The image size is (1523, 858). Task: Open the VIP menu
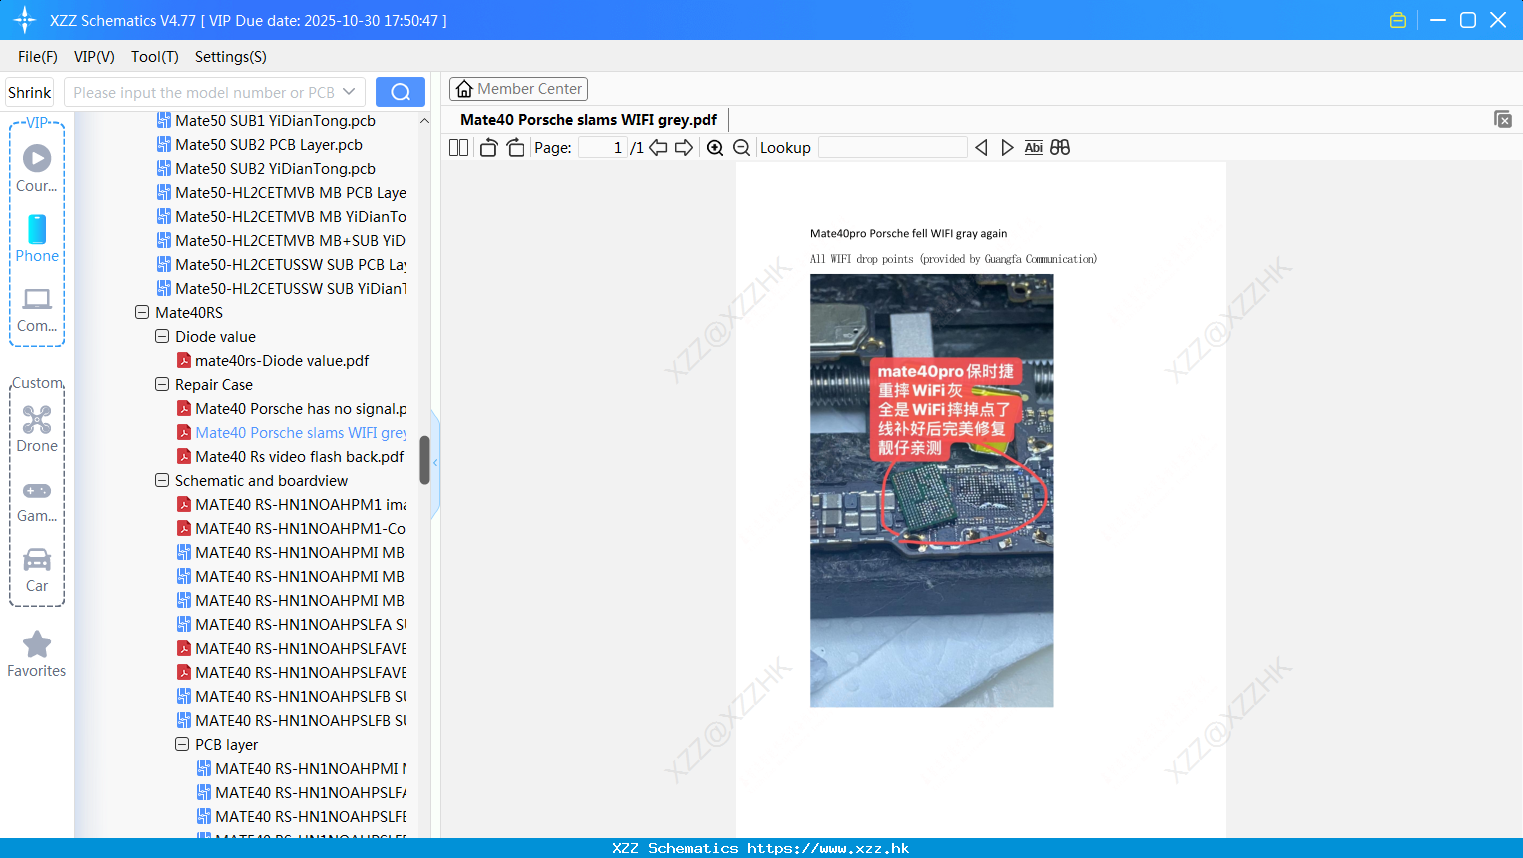point(94,57)
